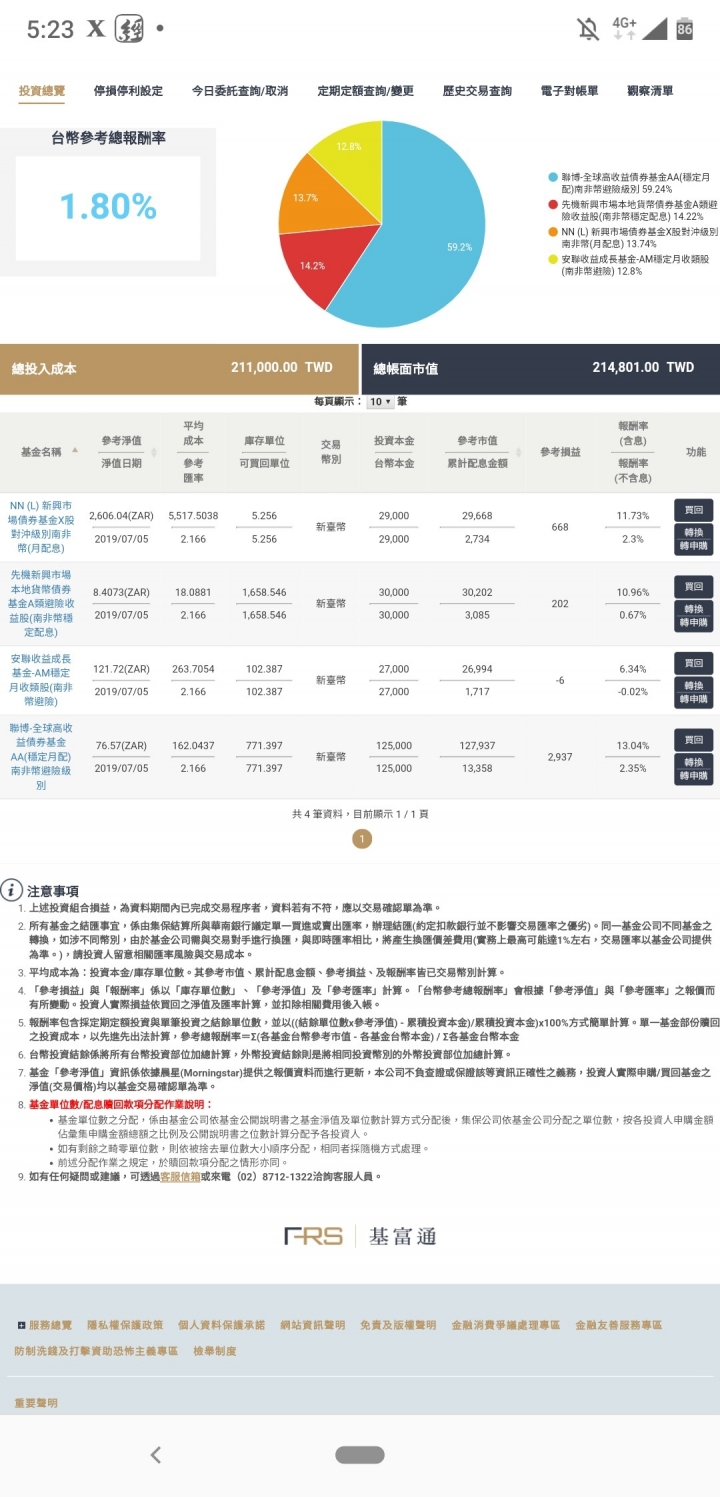The height and width of the screenshot is (1497, 720).
Task: Click 轉換轉申購 for 安聯收益成長基金
Action: click(x=693, y=692)
